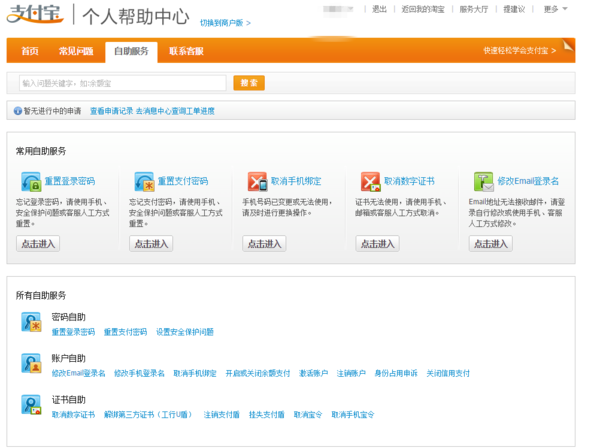Open 取消手机宝令 link

click(x=353, y=415)
